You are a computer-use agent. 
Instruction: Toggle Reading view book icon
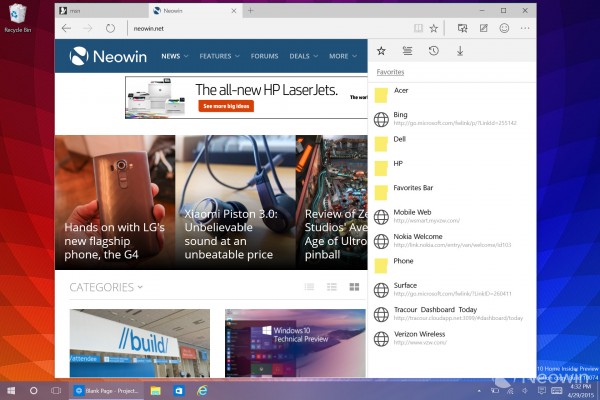(x=417, y=29)
